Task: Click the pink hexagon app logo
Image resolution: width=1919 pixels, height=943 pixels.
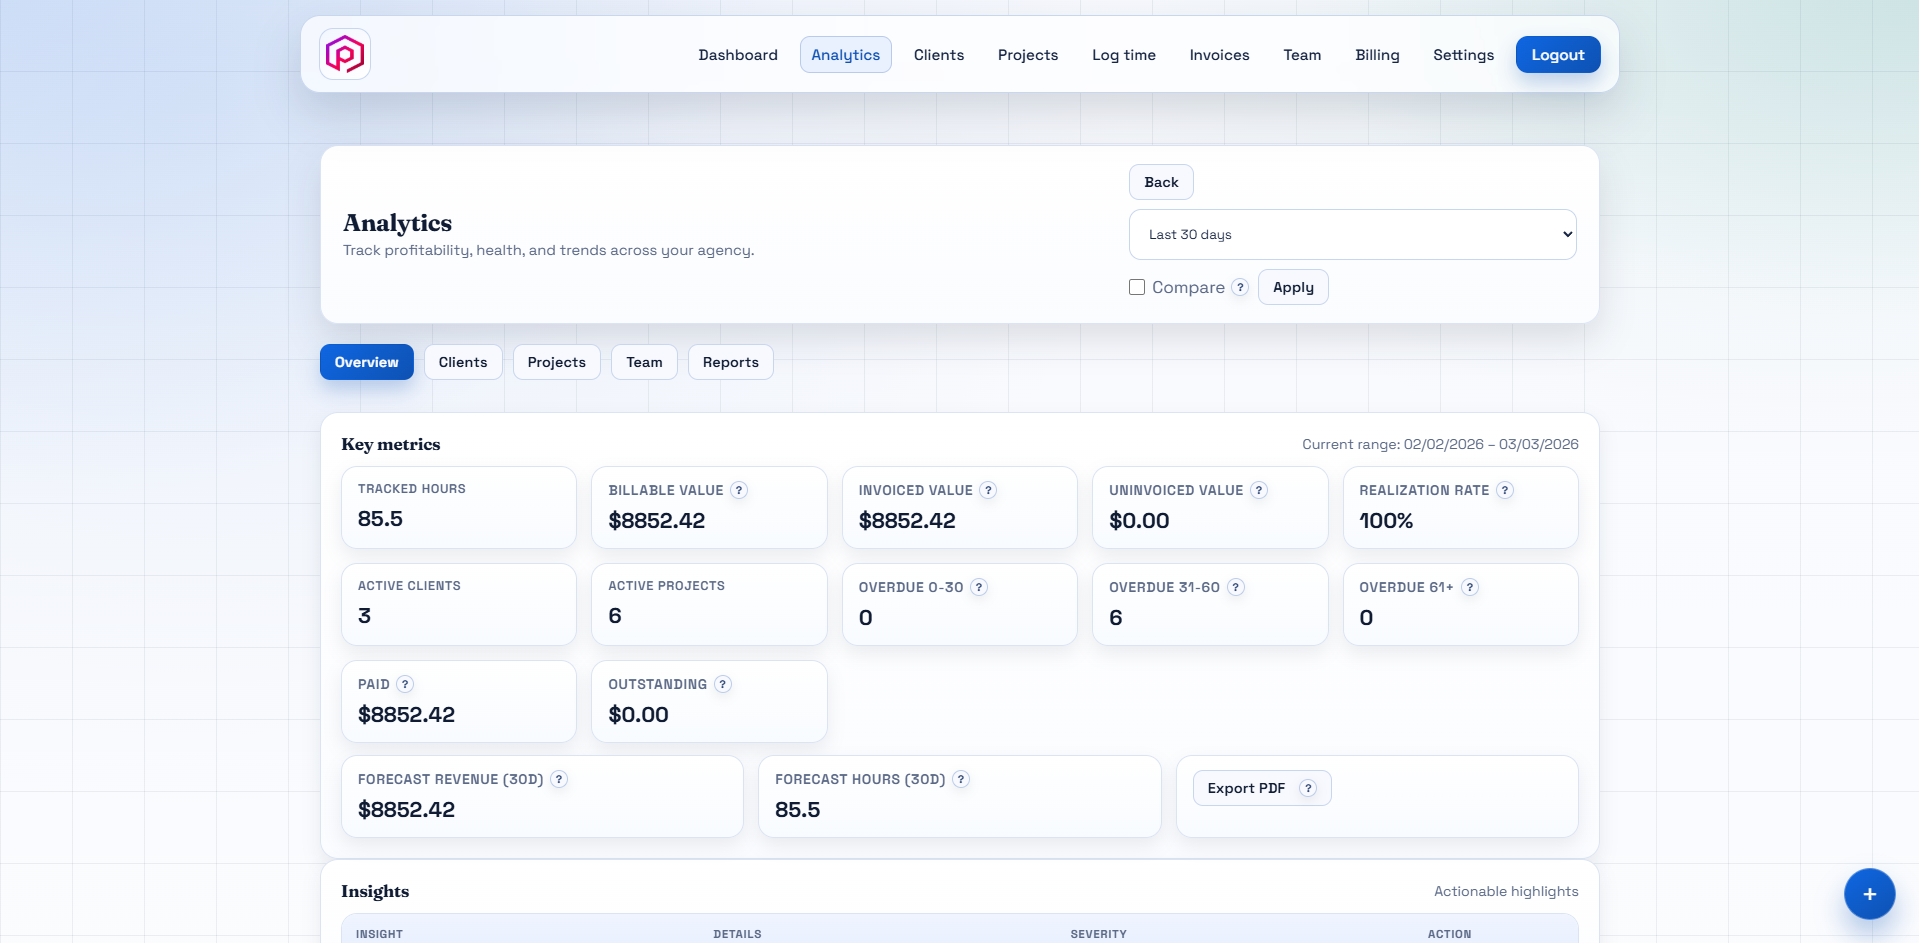Action: (x=344, y=54)
